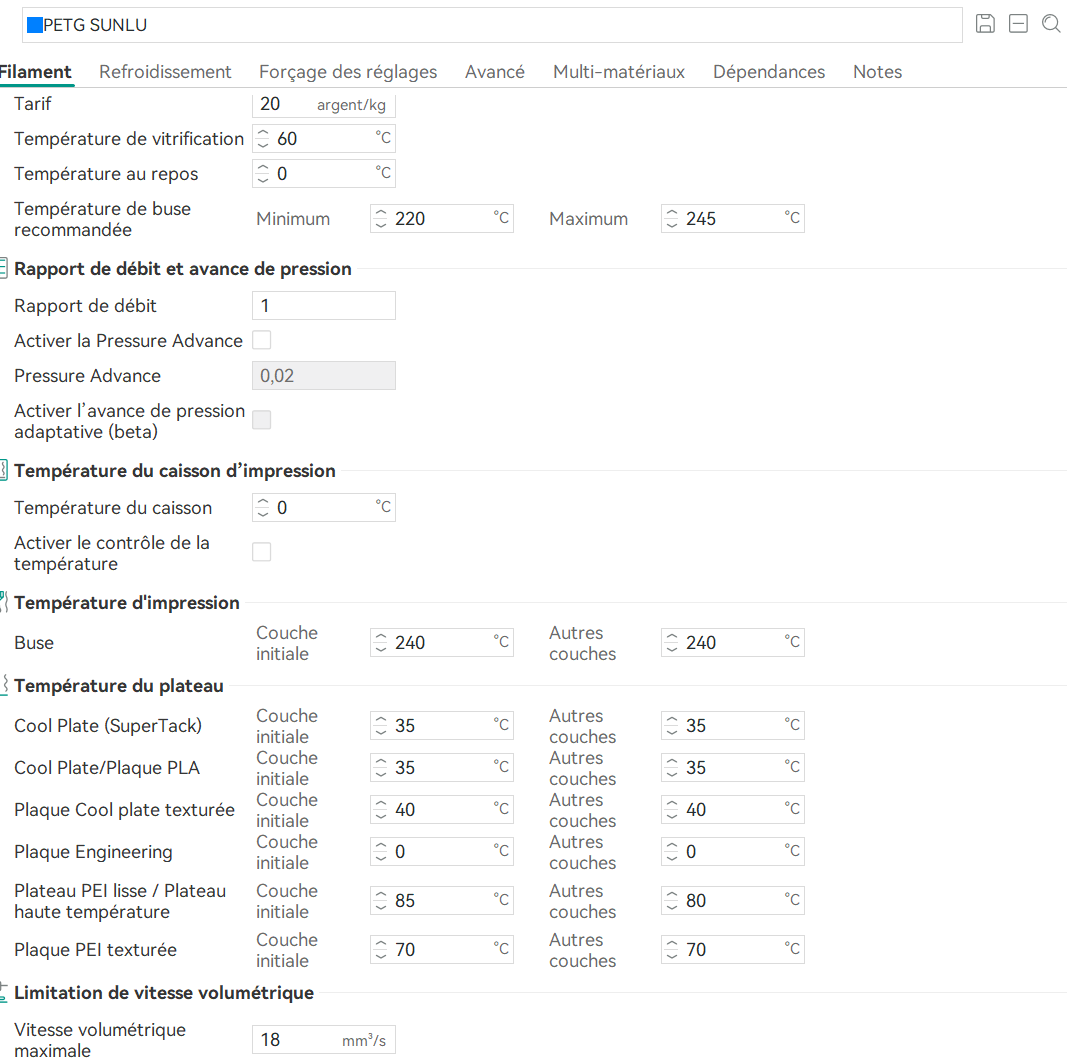Click the delete preset icon beside save

(1018, 24)
